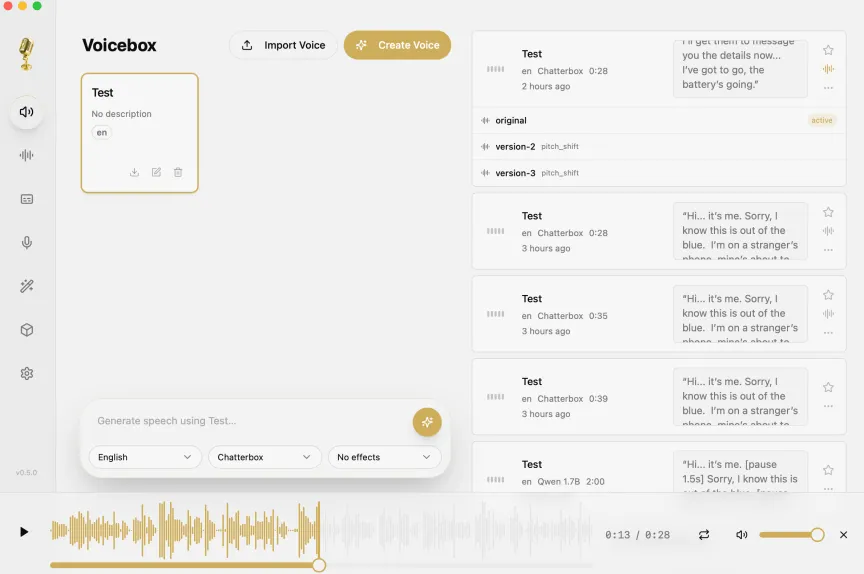Click the 'Voicebox' heading
This screenshot has width=864, height=574.
pyautogui.click(x=119, y=45)
